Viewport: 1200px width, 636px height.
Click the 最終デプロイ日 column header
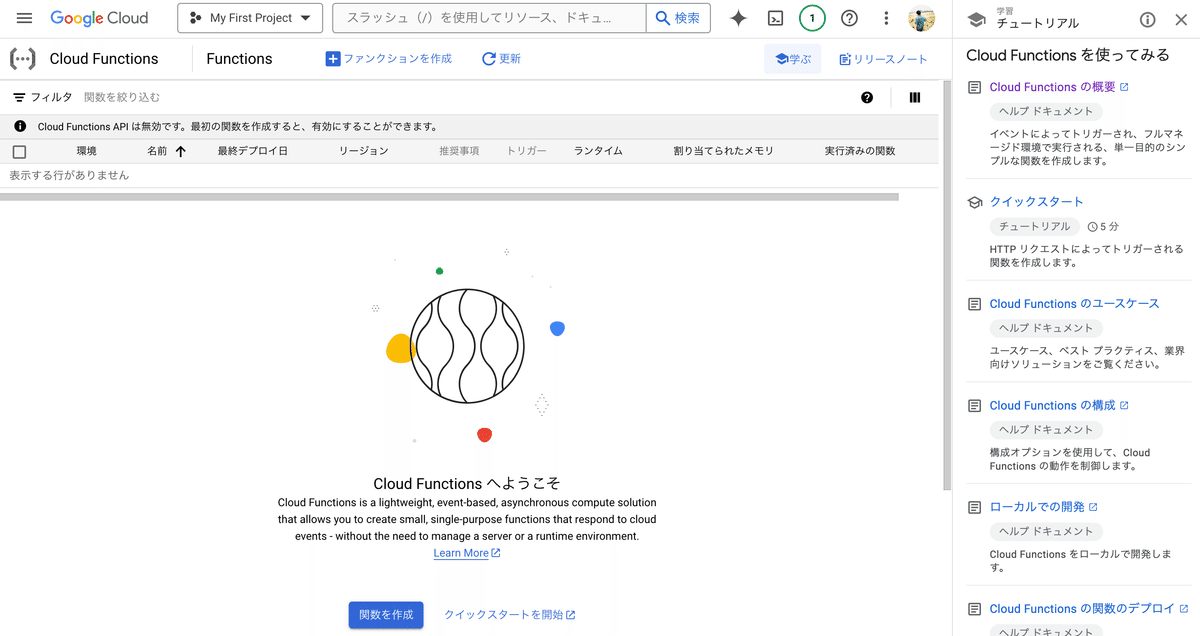click(x=253, y=151)
